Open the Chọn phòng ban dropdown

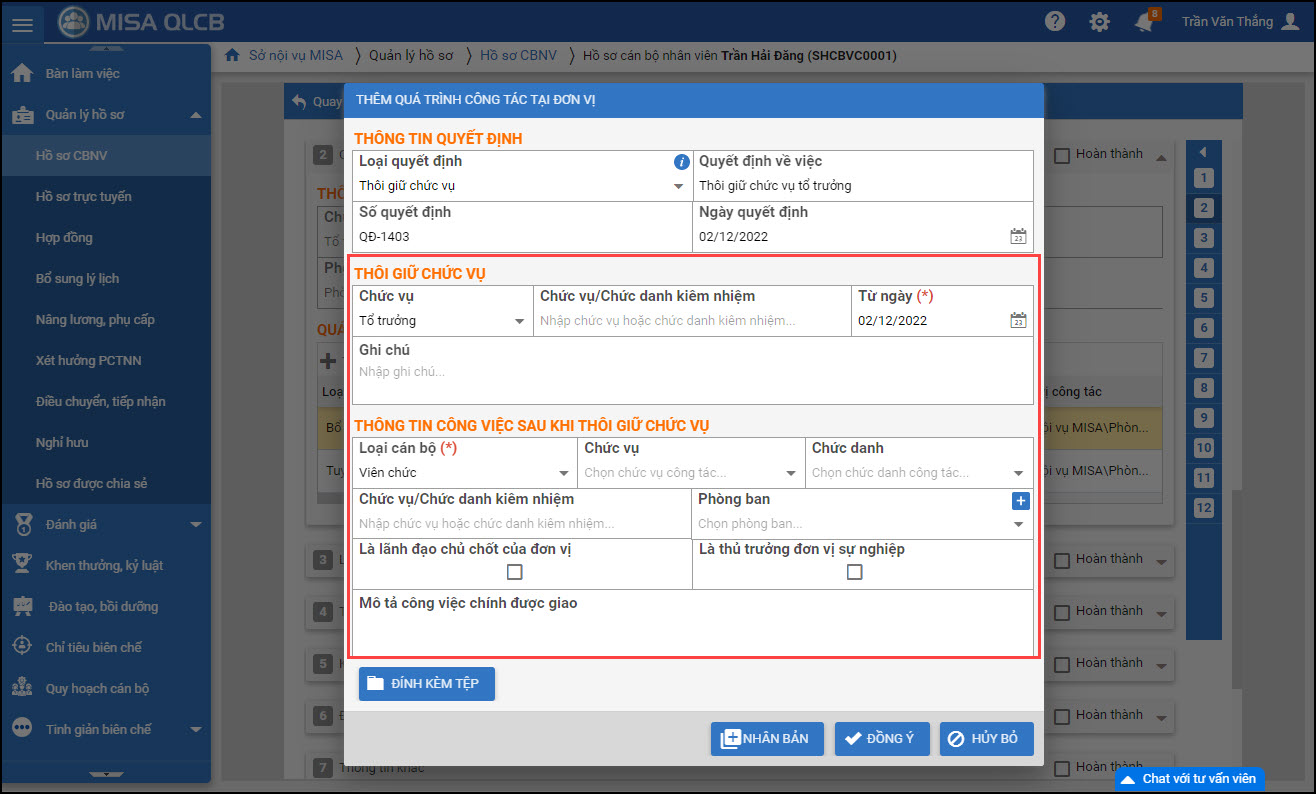click(1018, 524)
